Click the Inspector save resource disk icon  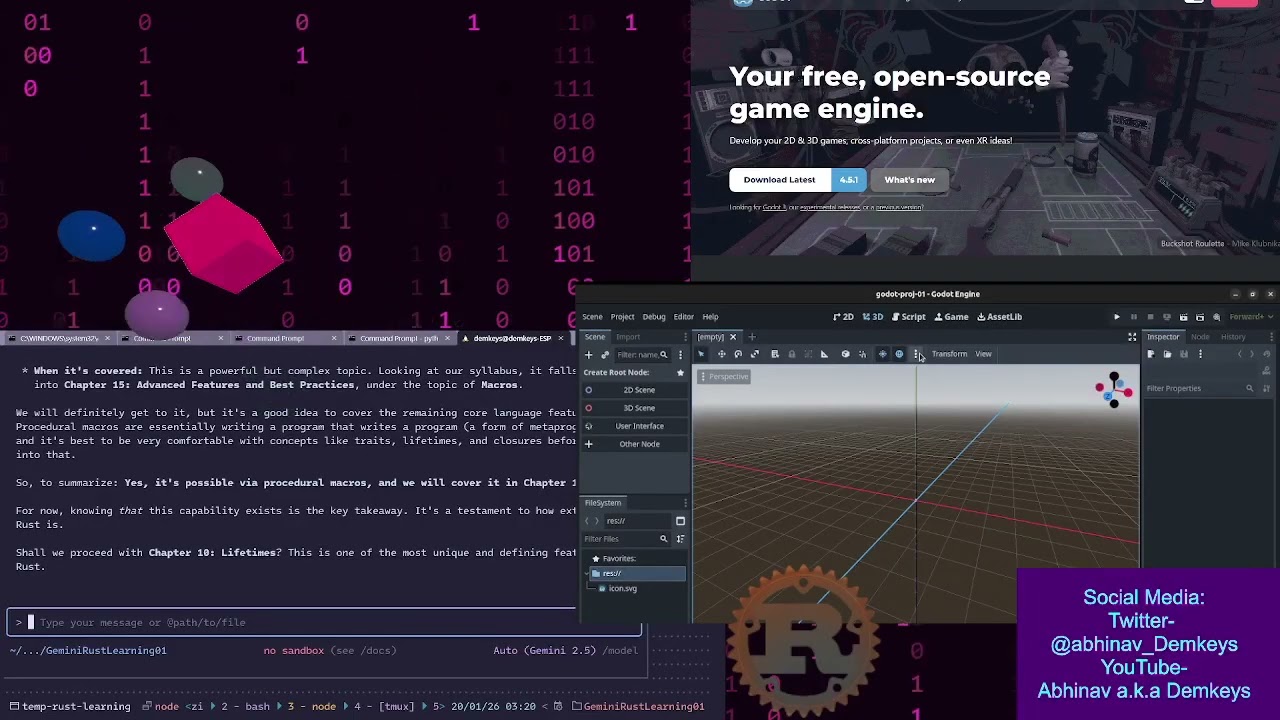1184,354
